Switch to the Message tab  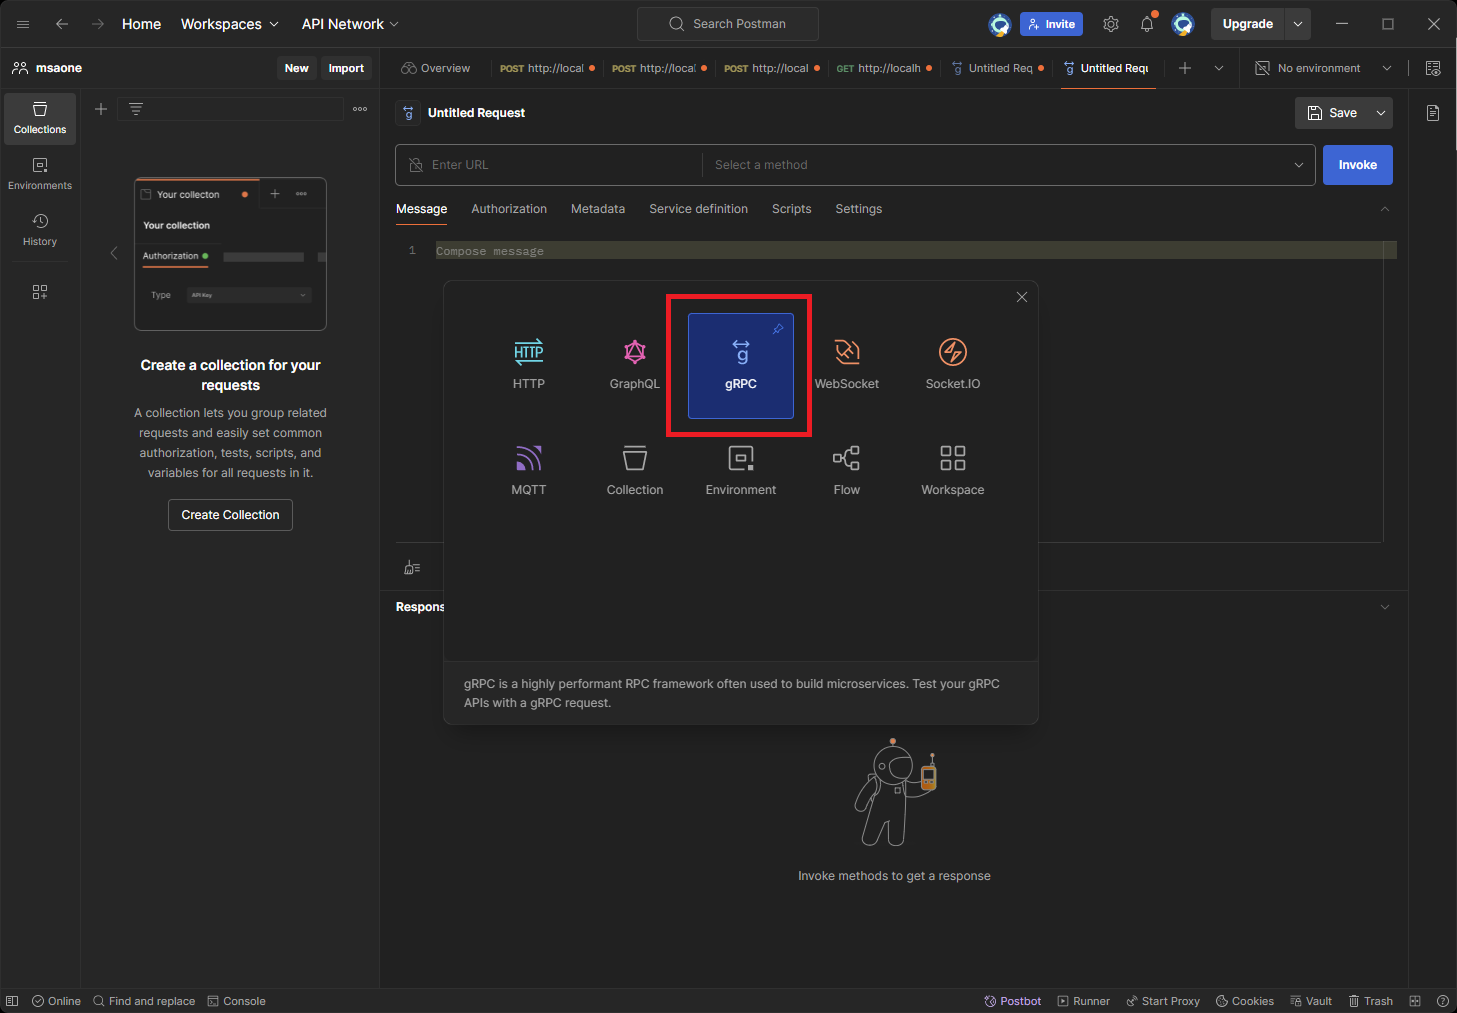(421, 209)
